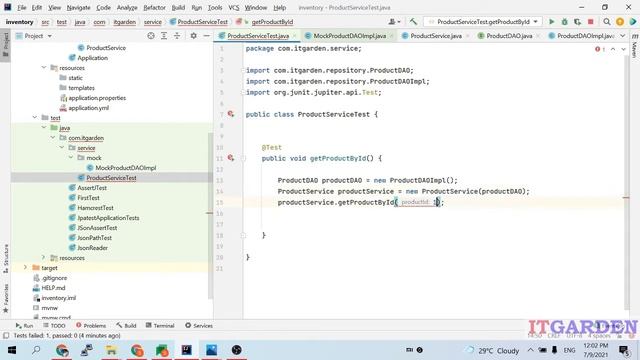Screen dimensions: 640x360
Task: Collapse the service package node
Action: pos(62,148)
